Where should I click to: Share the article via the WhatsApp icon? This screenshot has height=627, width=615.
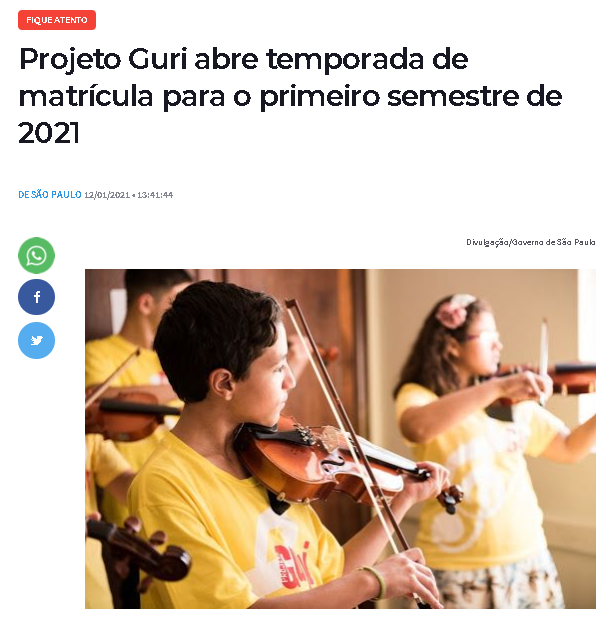coord(36,256)
